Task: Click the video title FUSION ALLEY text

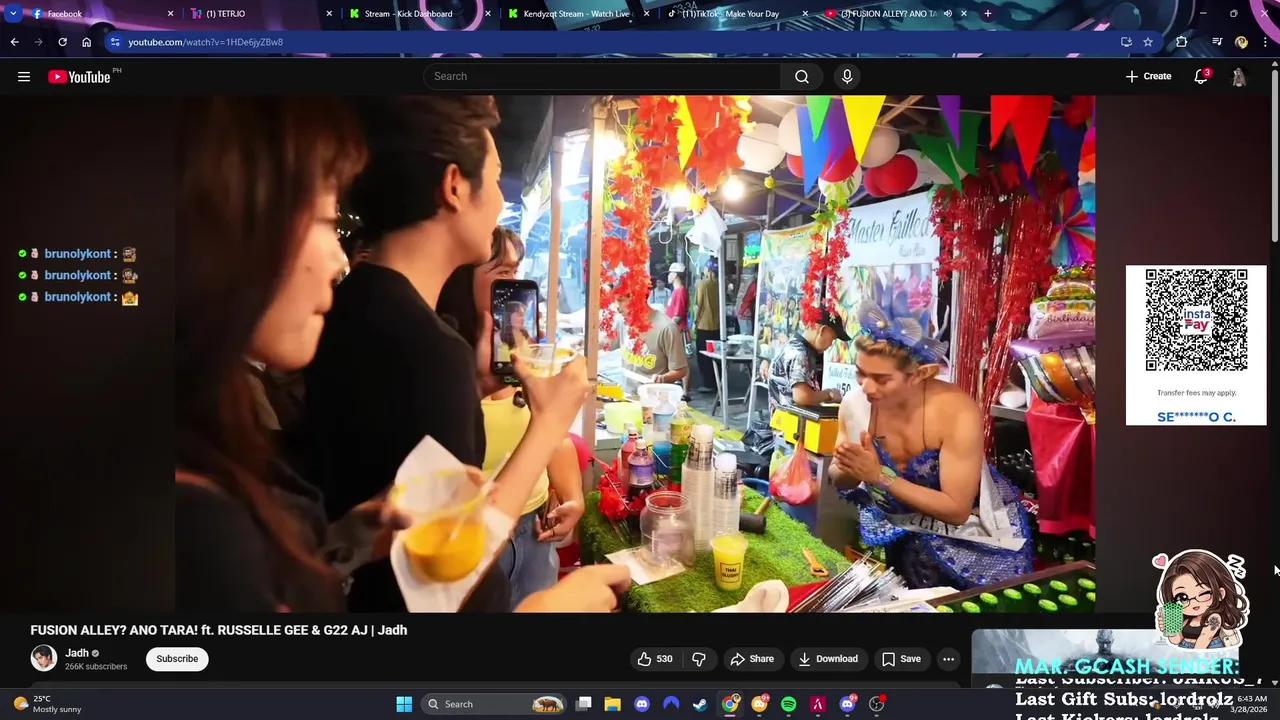Action: pyautogui.click(x=219, y=630)
